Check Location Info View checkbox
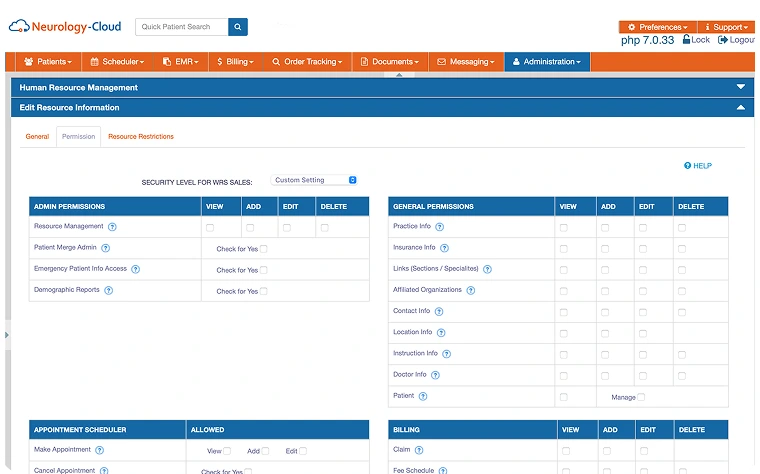The height and width of the screenshot is (474, 760). [x=564, y=333]
